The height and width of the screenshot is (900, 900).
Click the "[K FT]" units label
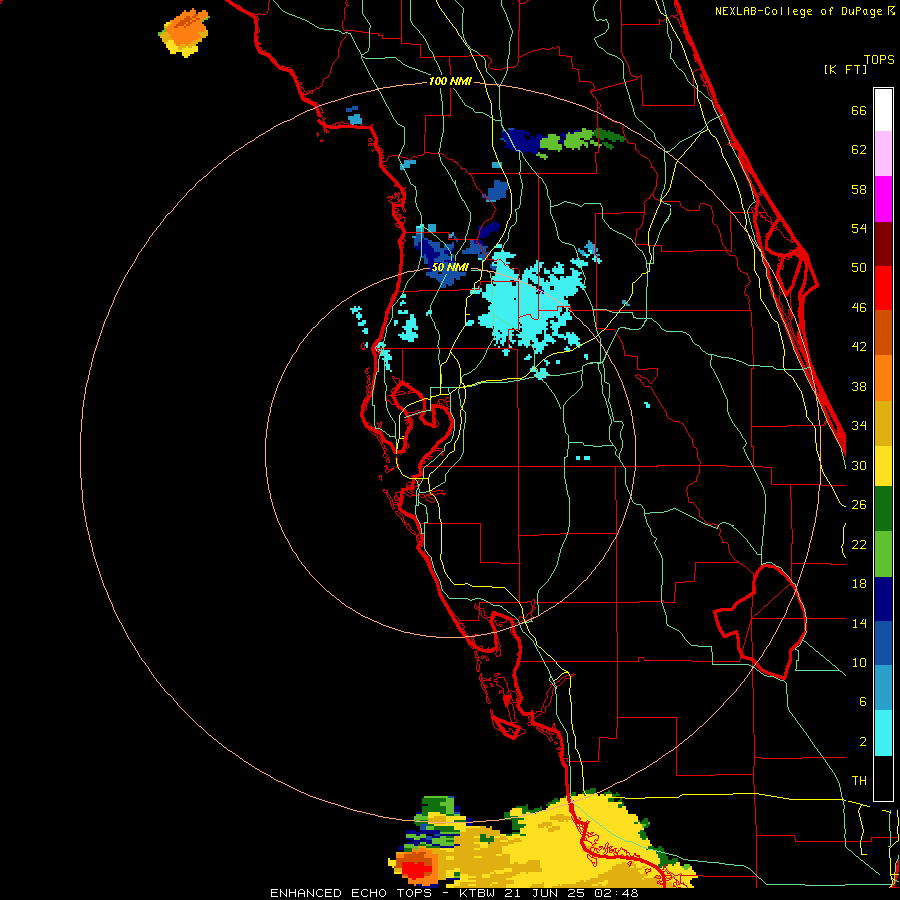[x=845, y=69]
